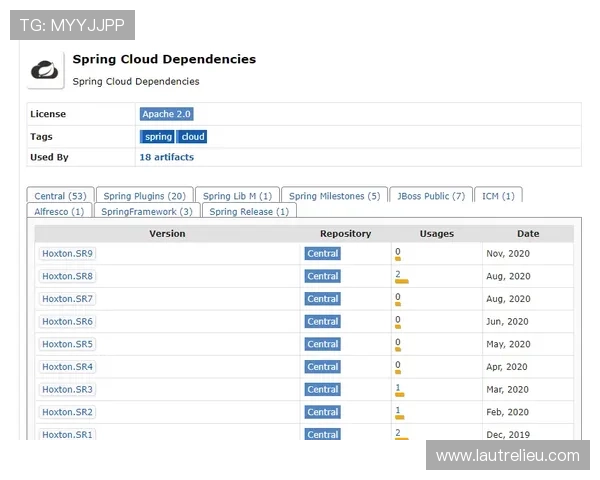Switch to the JBoss Public (7) tab
The width and height of the screenshot is (600, 480).
pos(430,196)
